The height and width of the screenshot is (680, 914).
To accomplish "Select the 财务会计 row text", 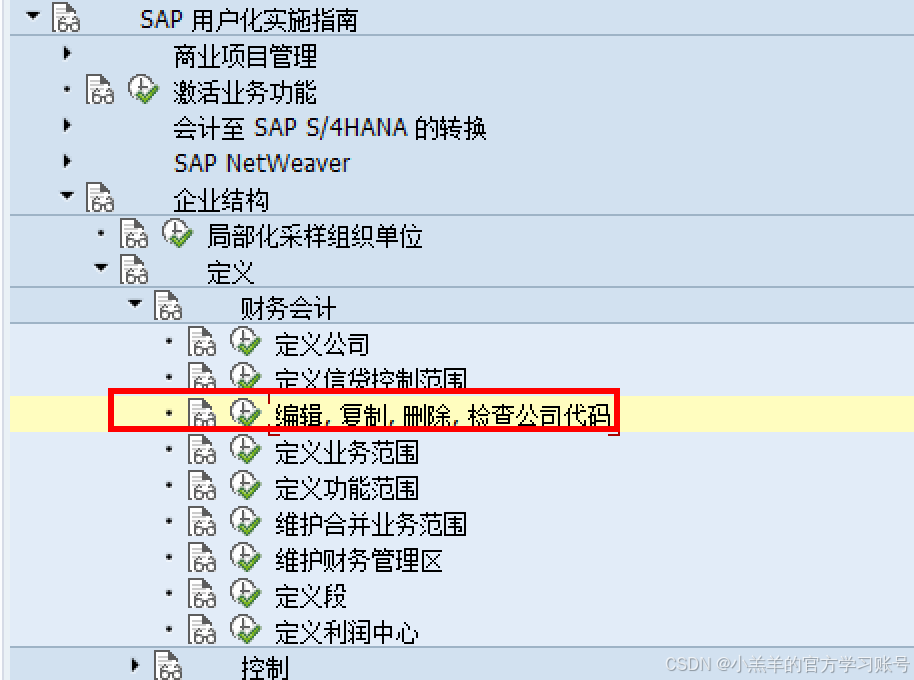I will (x=289, y=308).
